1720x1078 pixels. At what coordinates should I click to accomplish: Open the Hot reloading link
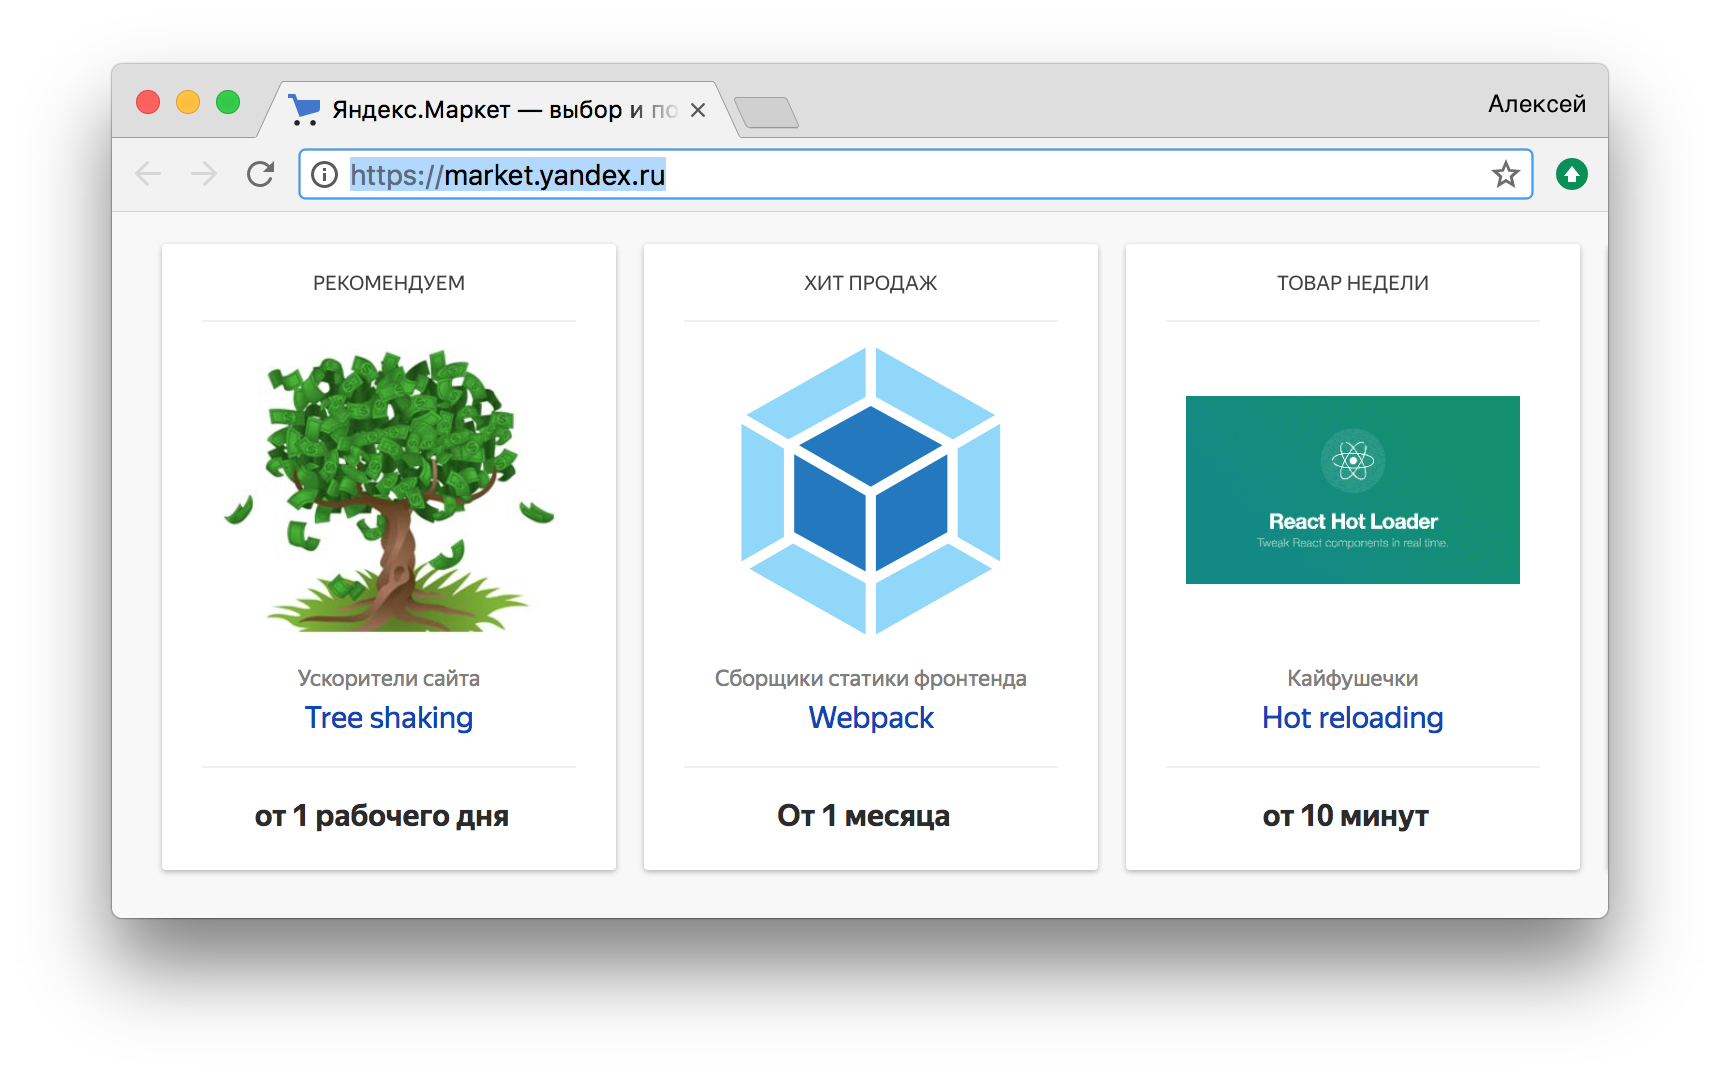1352,718
